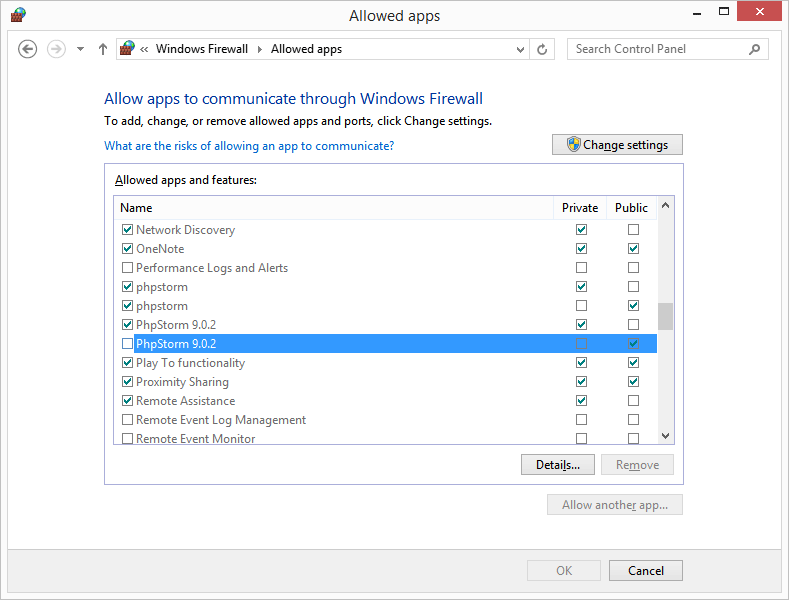Click the Allowed apps breadcrumb
Viewport: 789px width, 600px height.
(306, 49)
